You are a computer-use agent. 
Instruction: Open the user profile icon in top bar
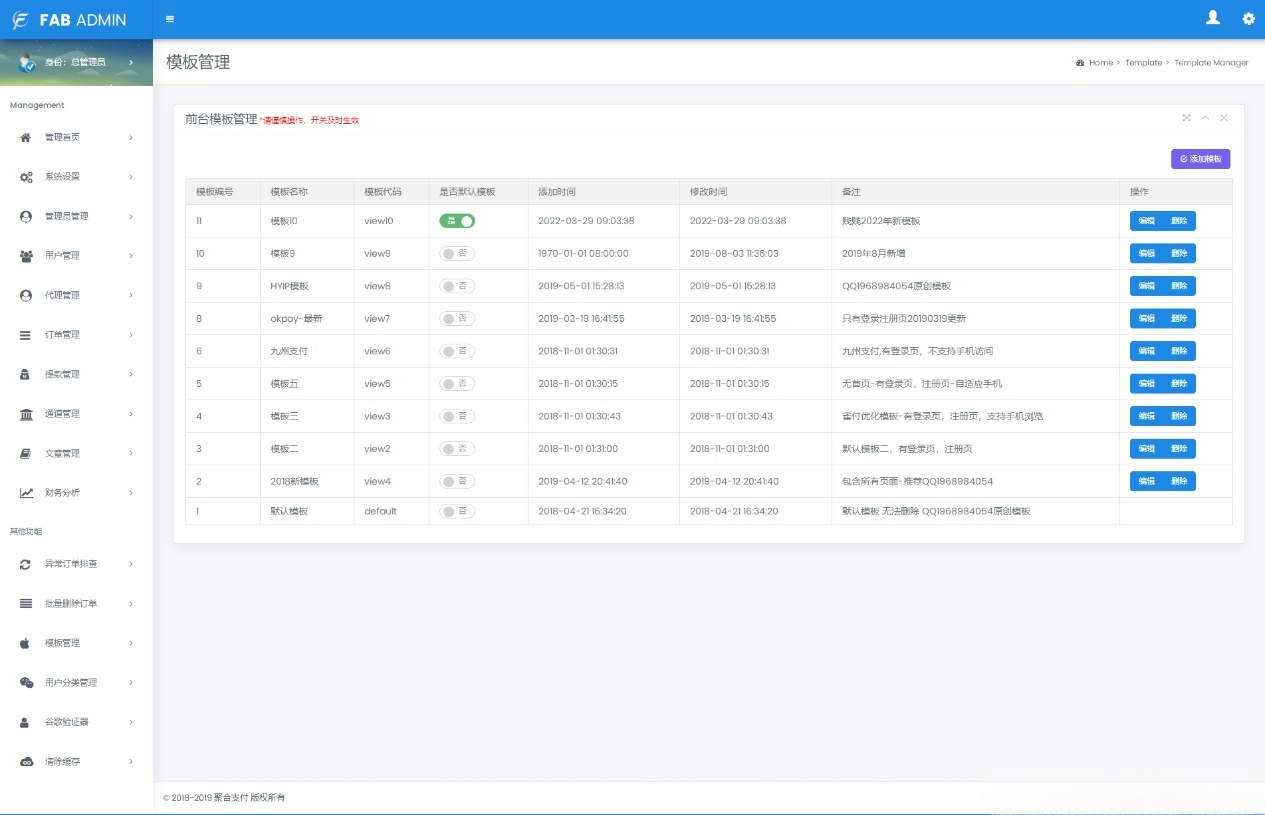(1212, 18)
